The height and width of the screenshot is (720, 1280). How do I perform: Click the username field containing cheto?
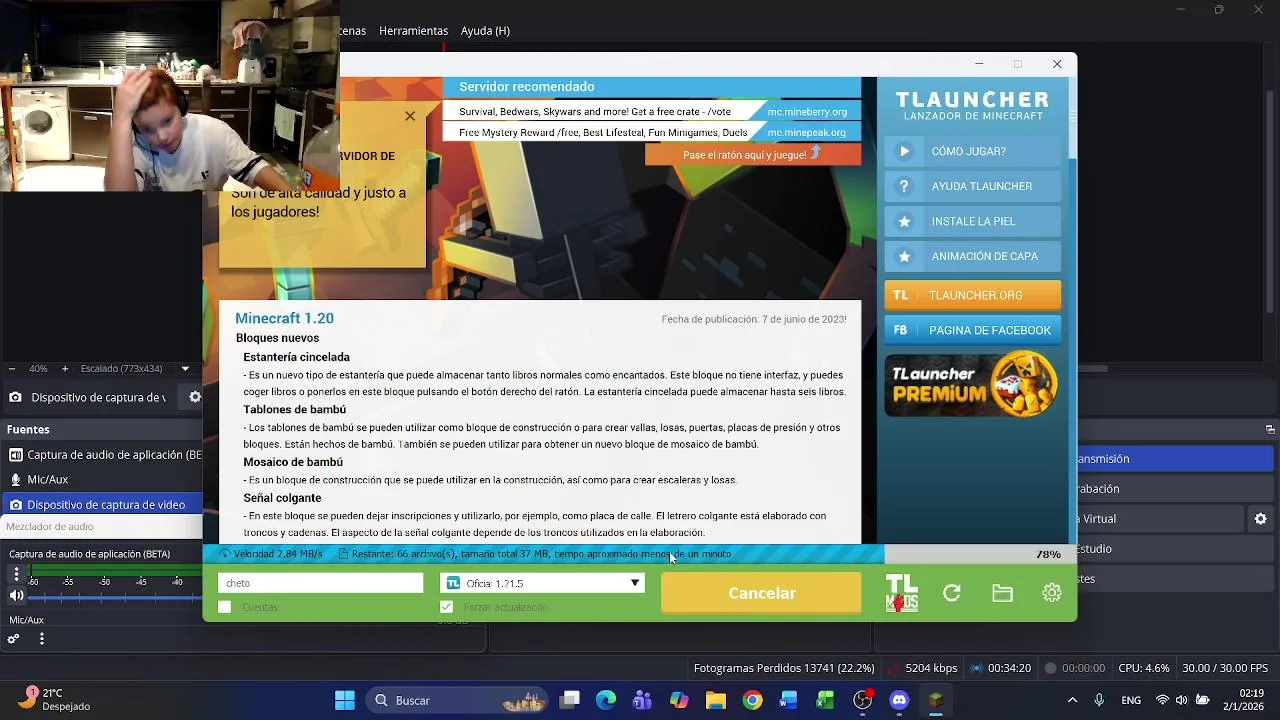320,583
